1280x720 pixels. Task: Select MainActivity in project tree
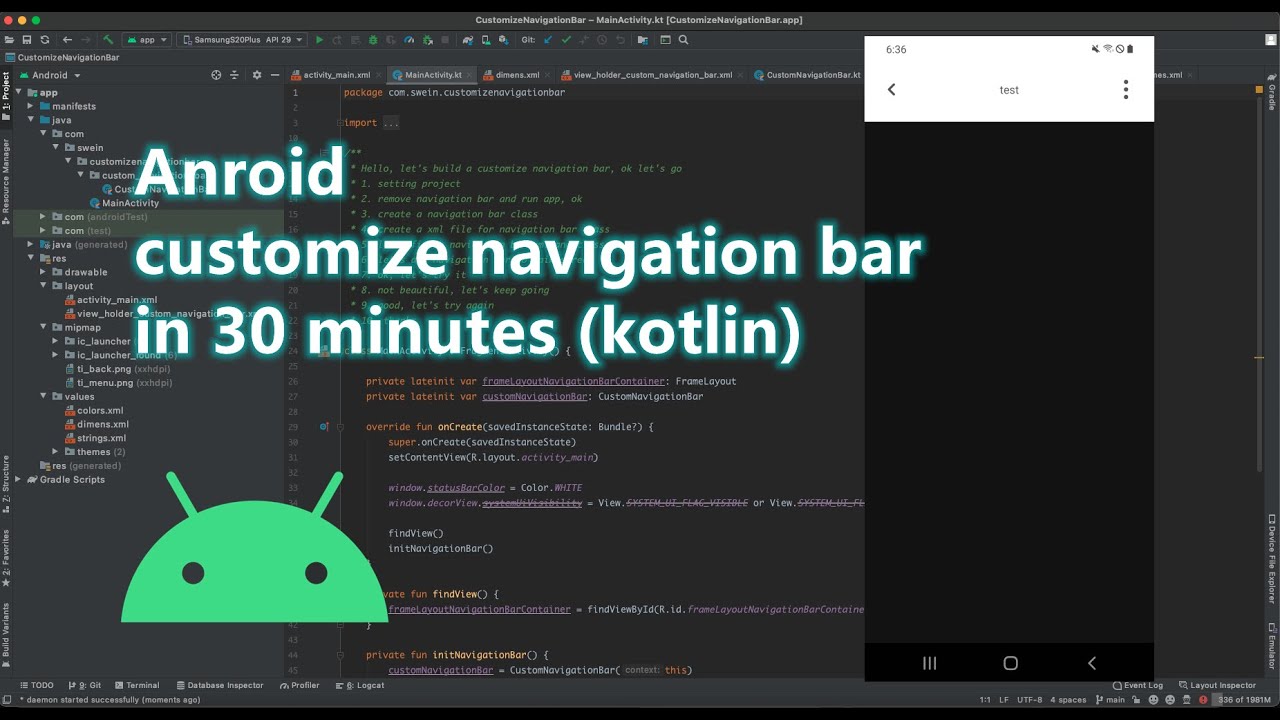130,203
